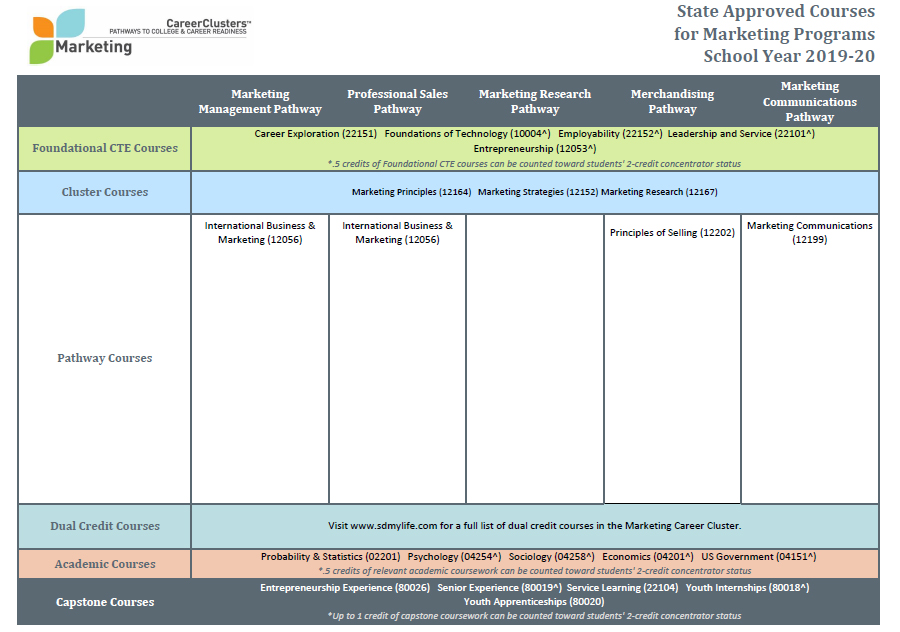Click the Dual Credit Courses row label
This screenshot has width=900, height=632.
coord(105,526)
